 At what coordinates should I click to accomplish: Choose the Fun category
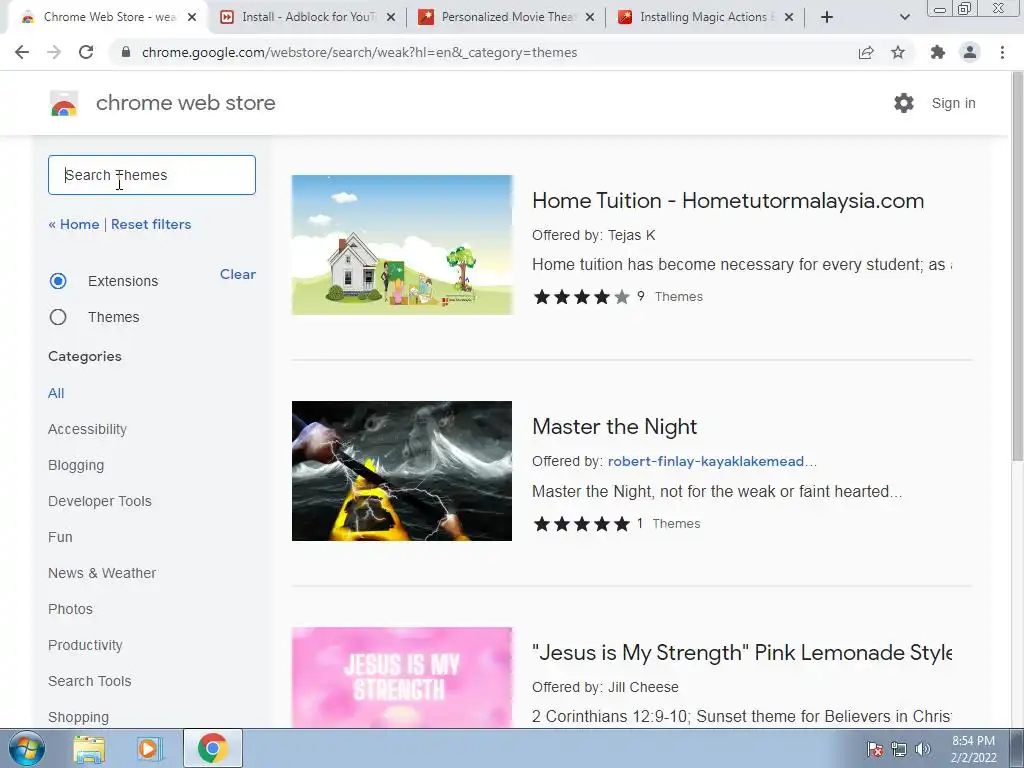[x=60, y=537]
